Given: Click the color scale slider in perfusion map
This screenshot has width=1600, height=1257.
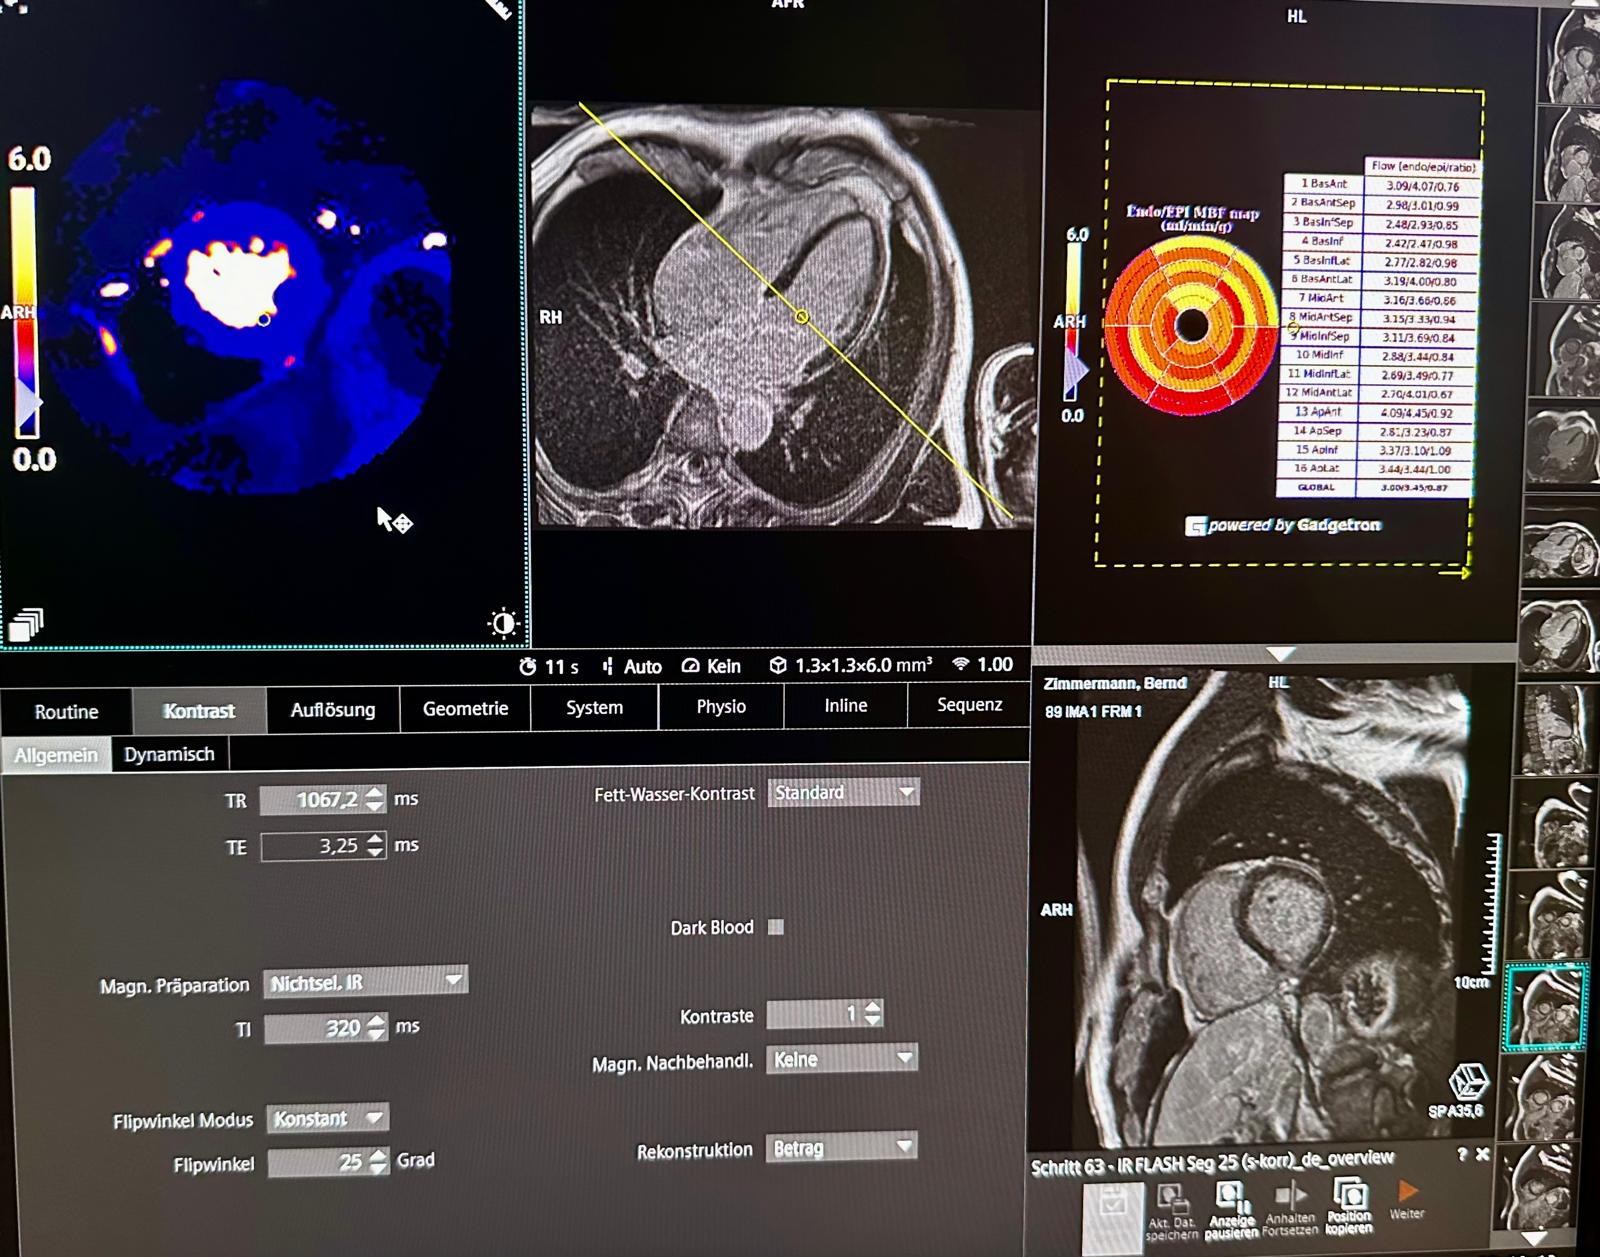Looking at the screenshot, I should [29, 405].
